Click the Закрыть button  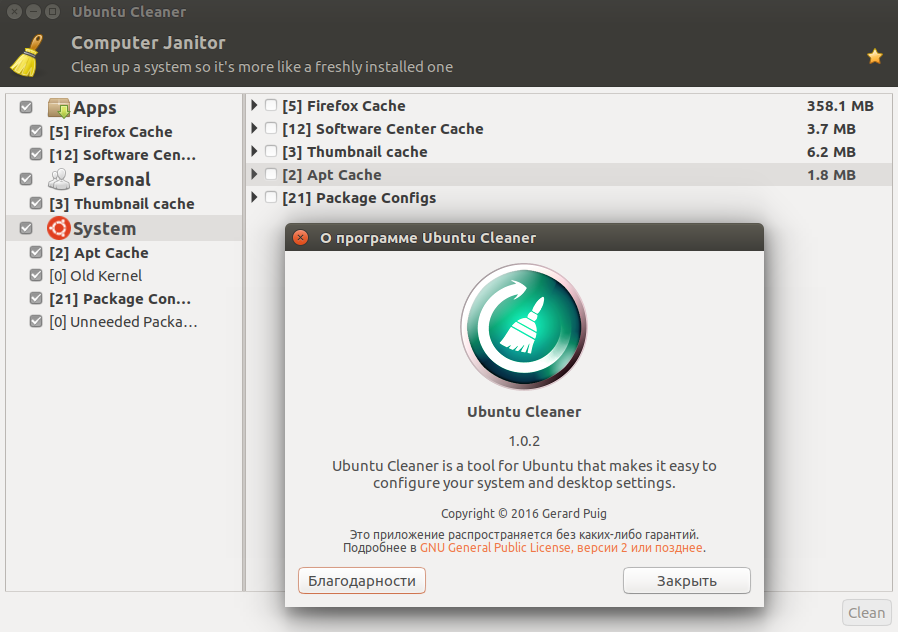click(x=687, y=580)
